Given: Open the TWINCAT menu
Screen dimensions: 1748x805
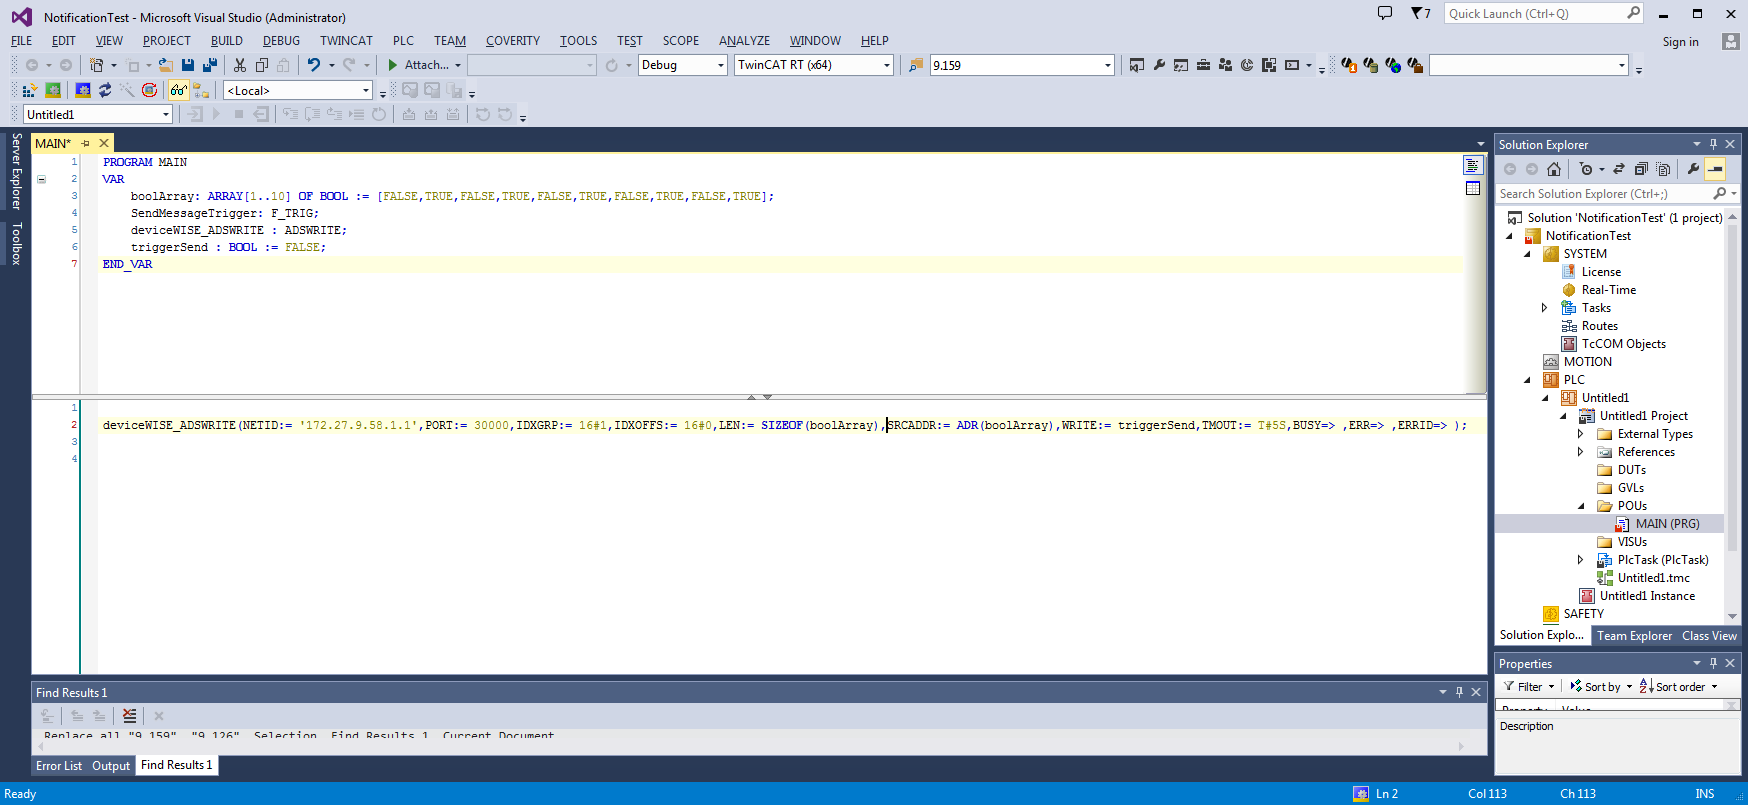Looking at the screenshot, I should pos(346,41).
